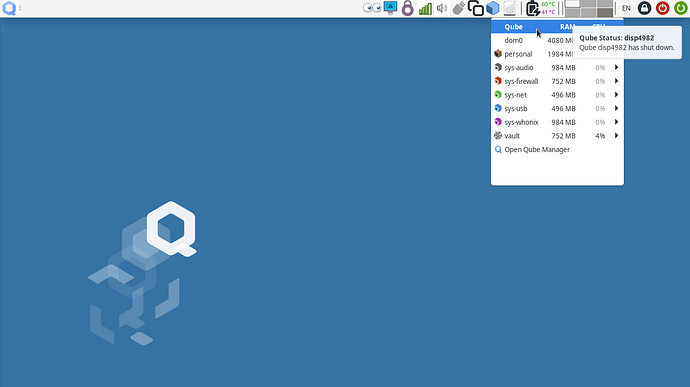
Task: Open the blue monitor display icon
Action: click(x=390, y=8)
